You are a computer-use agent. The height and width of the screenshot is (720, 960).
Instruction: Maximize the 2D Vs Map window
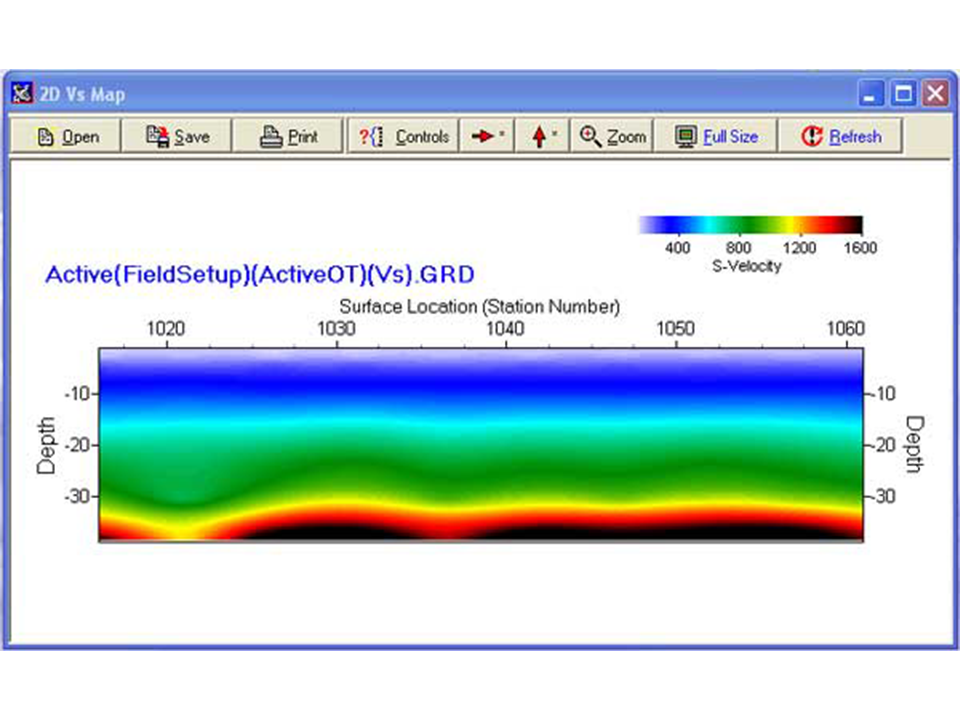pos(903,94)
